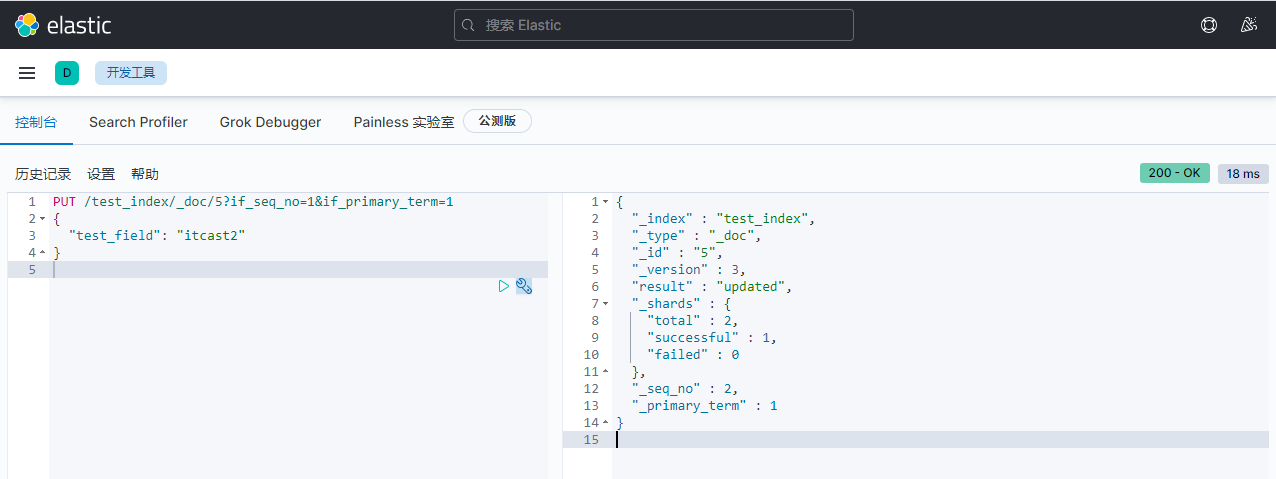This screenshot has height=479, width=1276.
Task: Click the Elastic logo icon
Action: [x=27, y=25]
